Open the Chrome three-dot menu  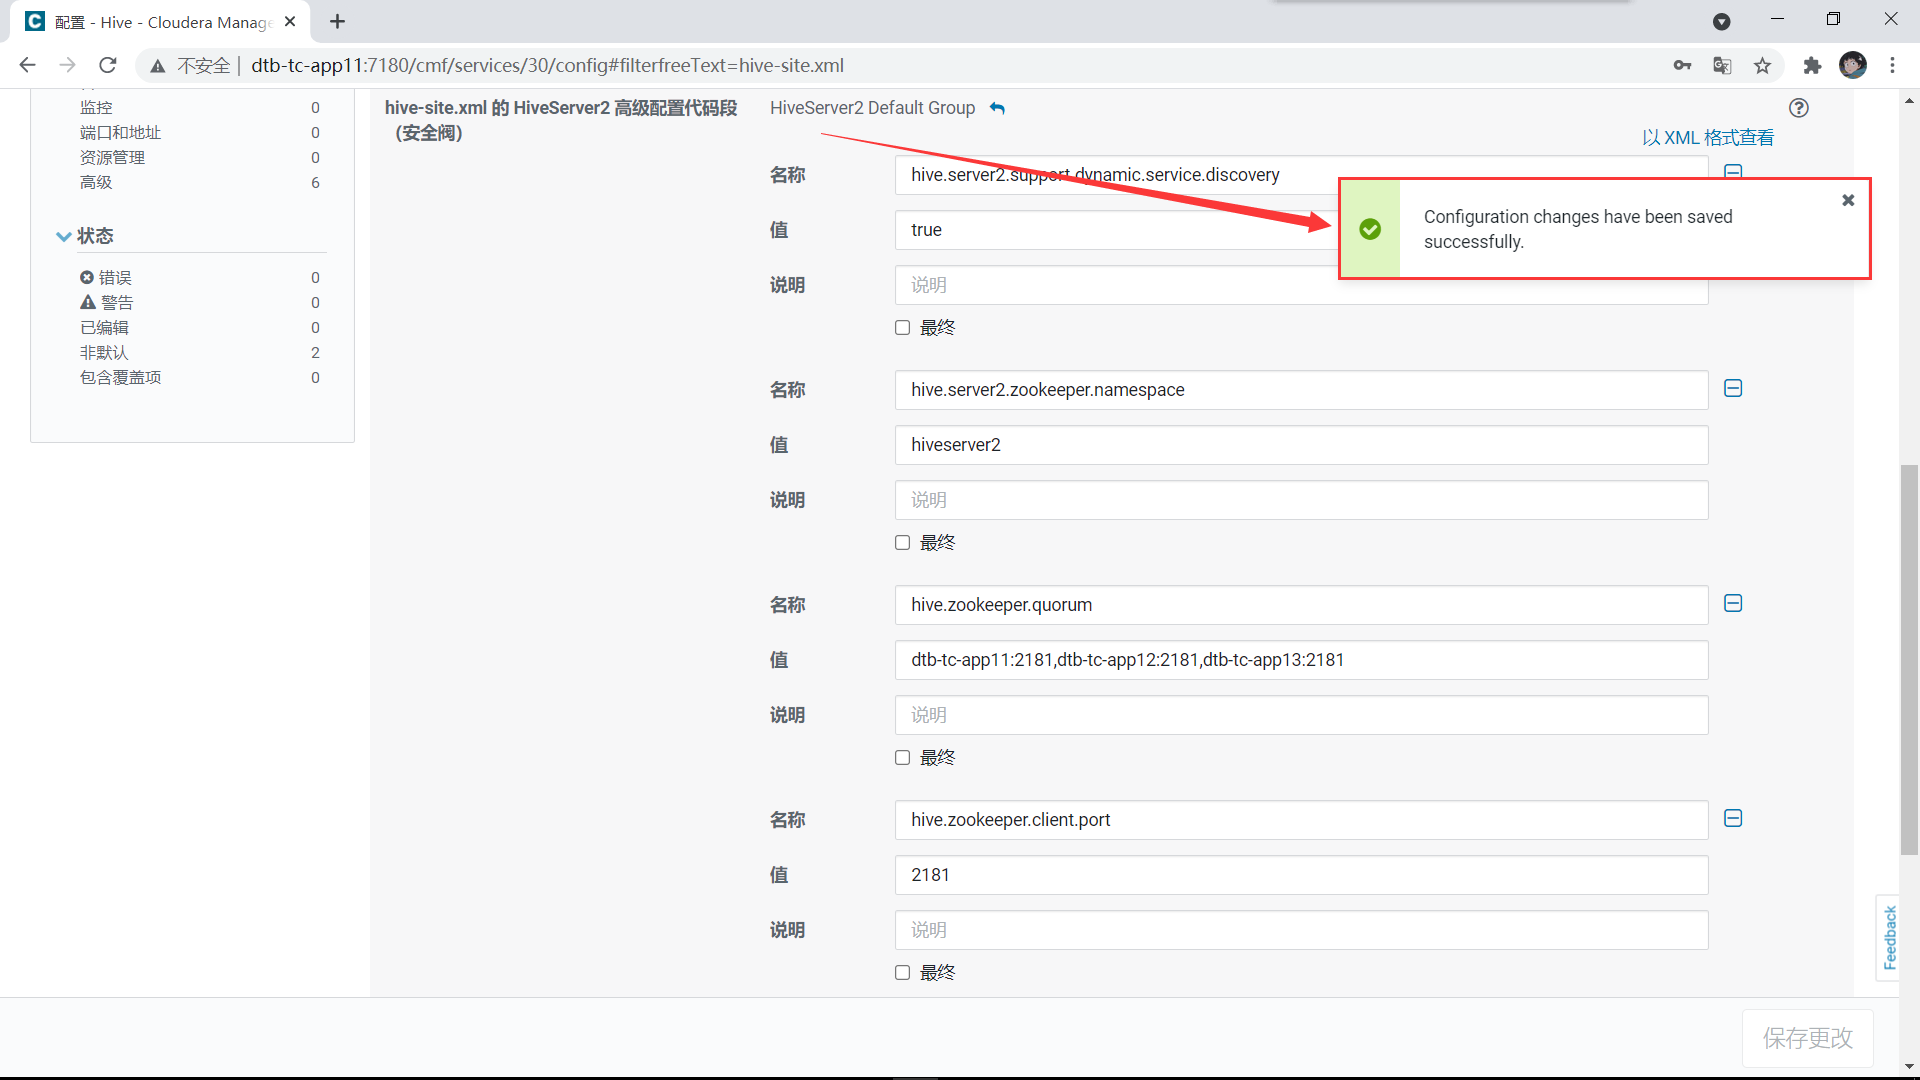[1892, 65]
